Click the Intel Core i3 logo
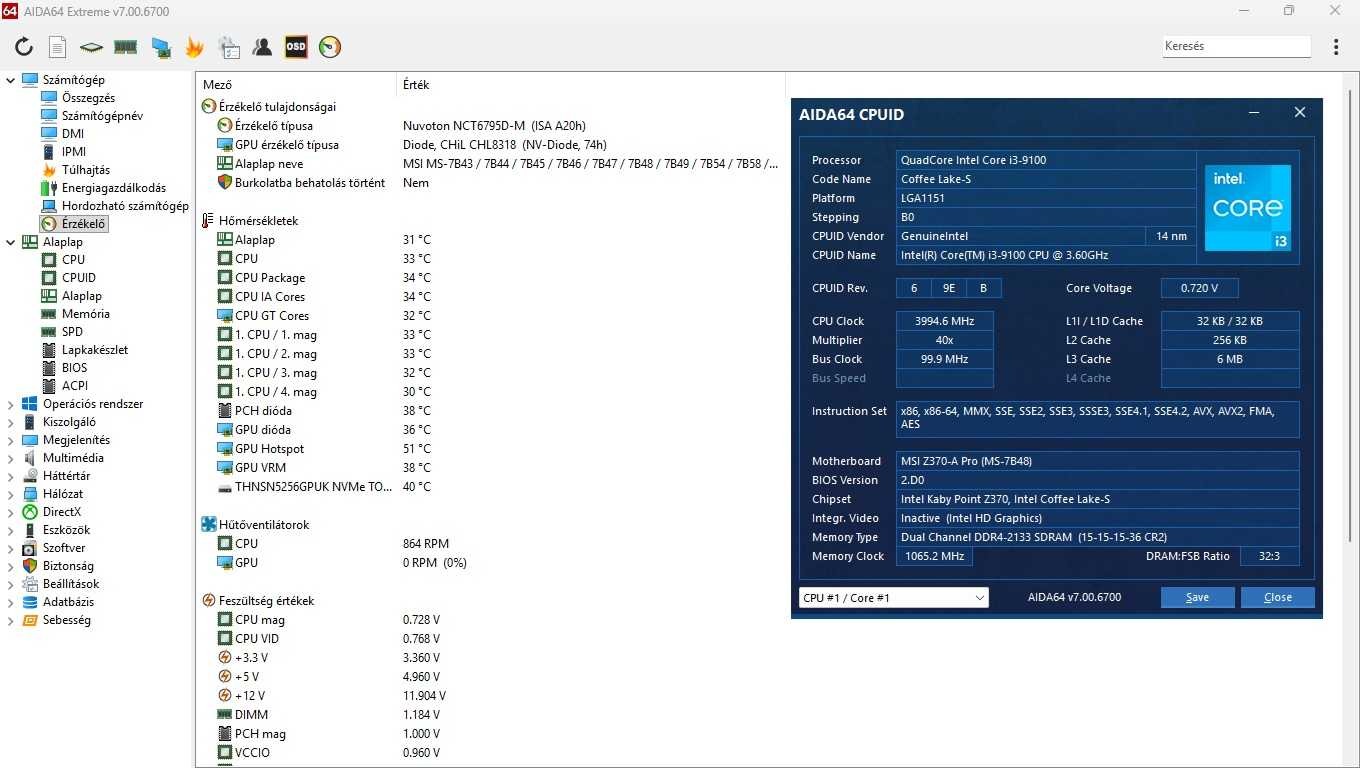This screenshot has height=768, width=1360. point(1247,208)
